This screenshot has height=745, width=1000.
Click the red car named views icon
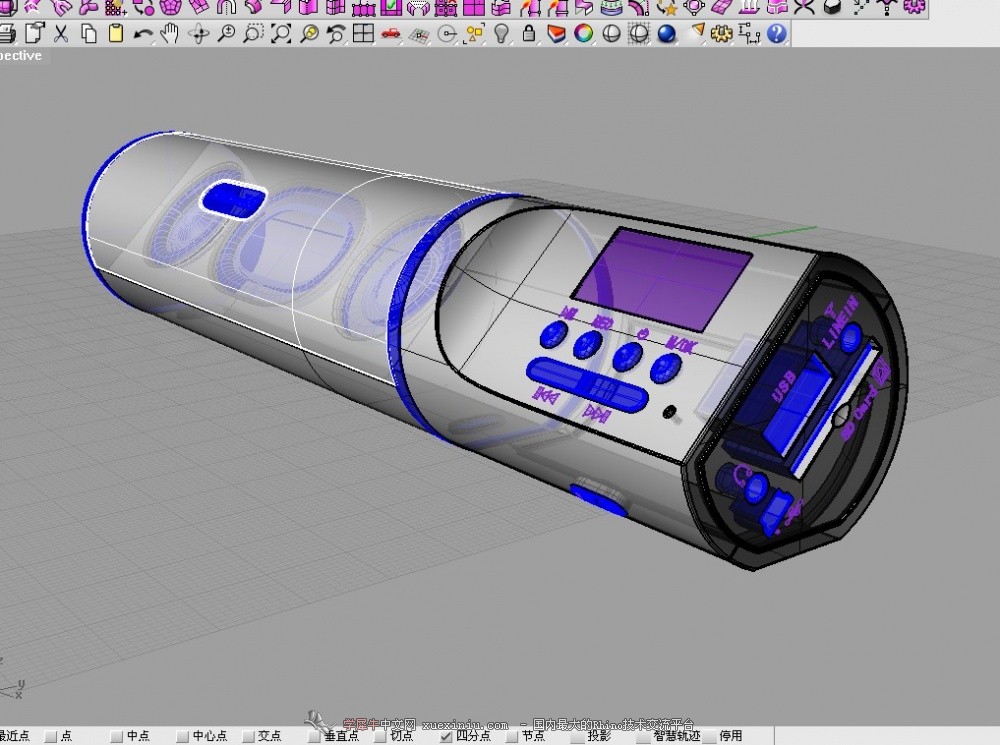tap(391, 33)
